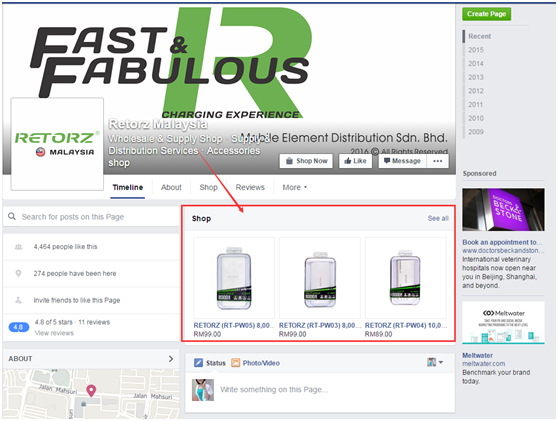Viewport: 558px width, 421px height.
Task: Click the Shop Now button
Action: 306,161
